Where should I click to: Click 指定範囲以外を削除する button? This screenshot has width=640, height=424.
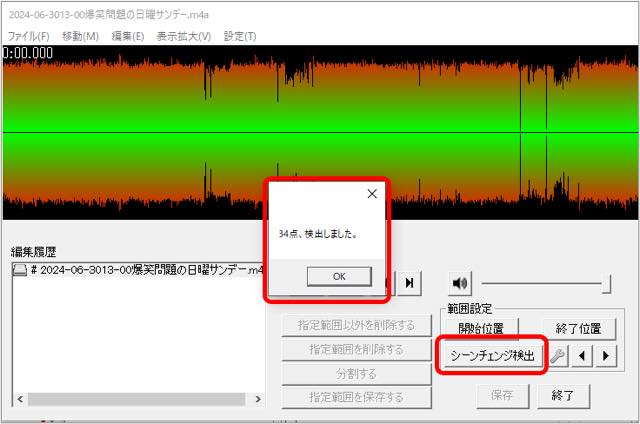(x=356, y=325)
